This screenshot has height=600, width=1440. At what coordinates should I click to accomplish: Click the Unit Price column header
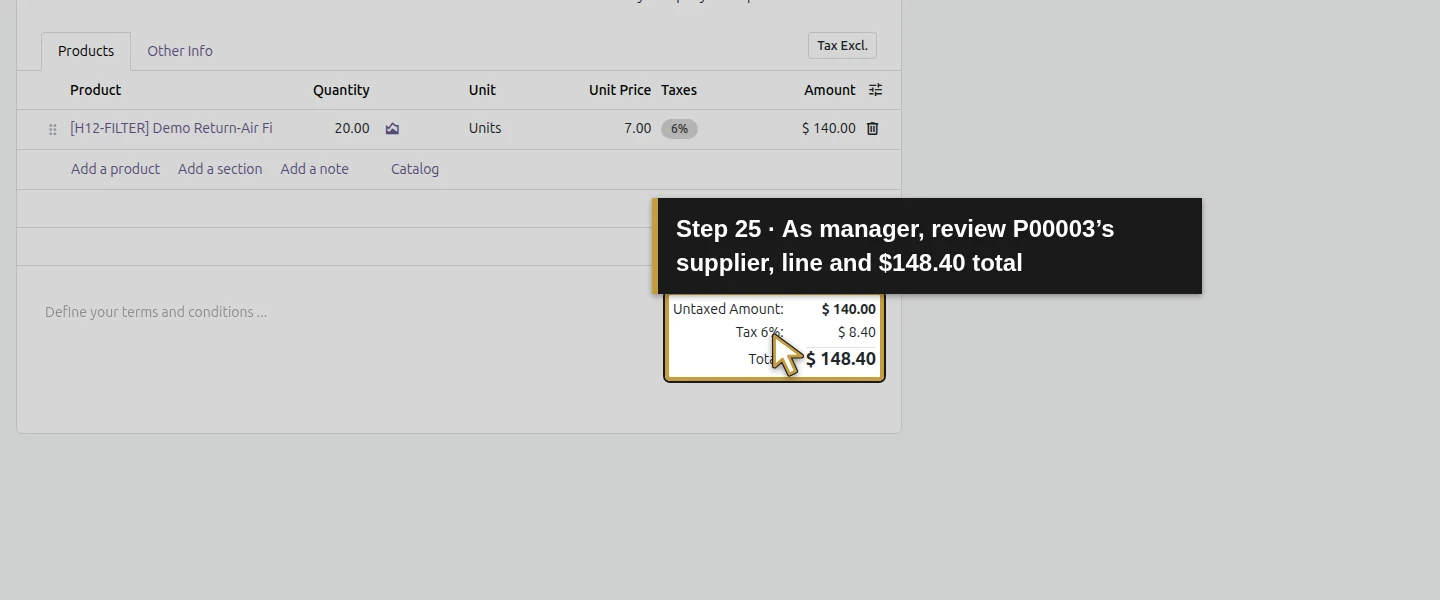(620, 90)
